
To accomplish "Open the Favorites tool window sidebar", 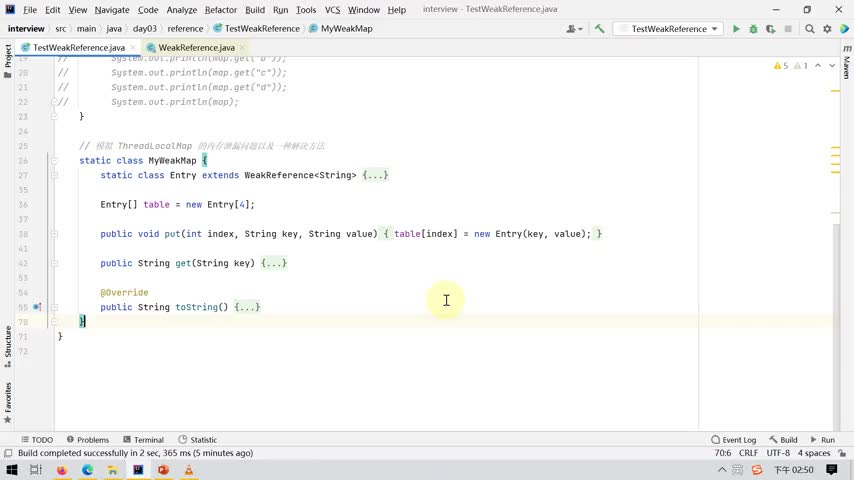I will [x=8, y=402].
